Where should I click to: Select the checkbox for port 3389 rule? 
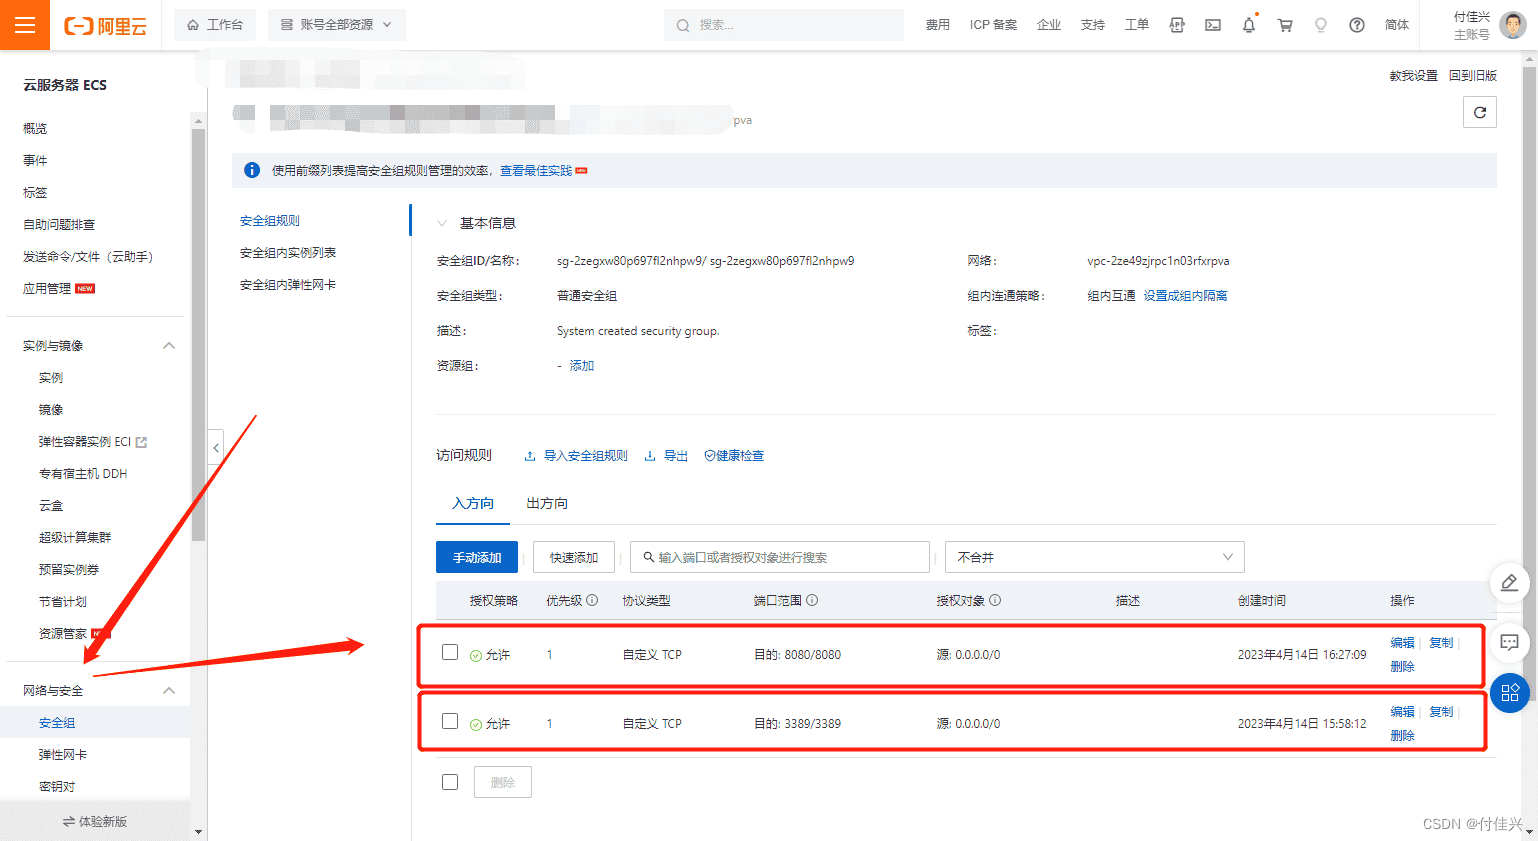click(450, 722)
